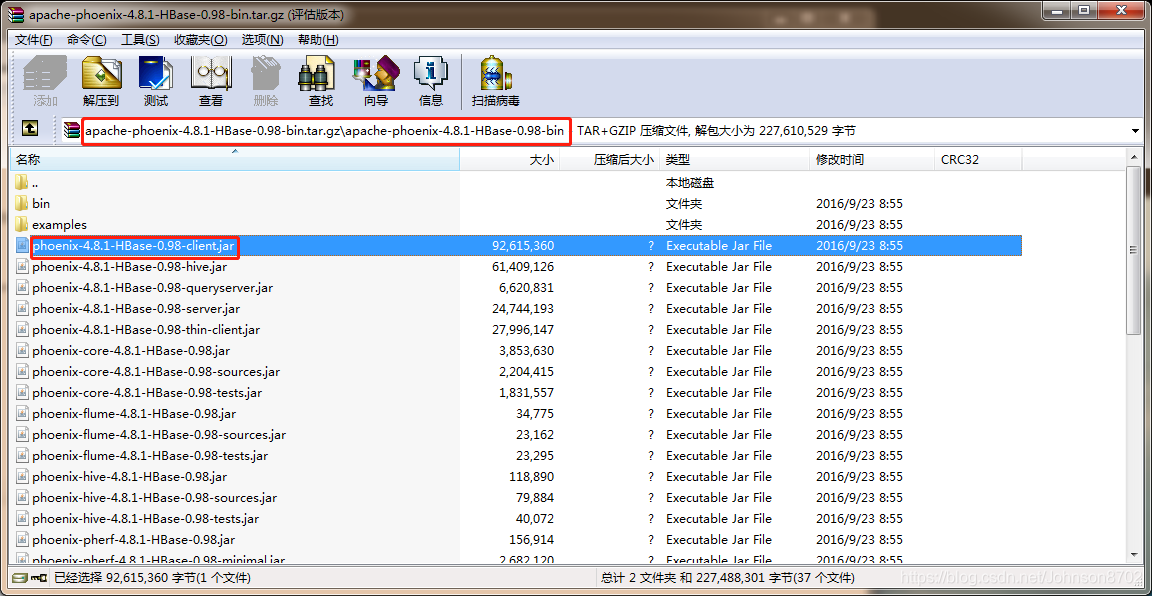This screenshot has height=596, width=1152.
Task: Select phoenix-flume-4.8.1-HBase-0.98.jar
Action: (134, 413)
